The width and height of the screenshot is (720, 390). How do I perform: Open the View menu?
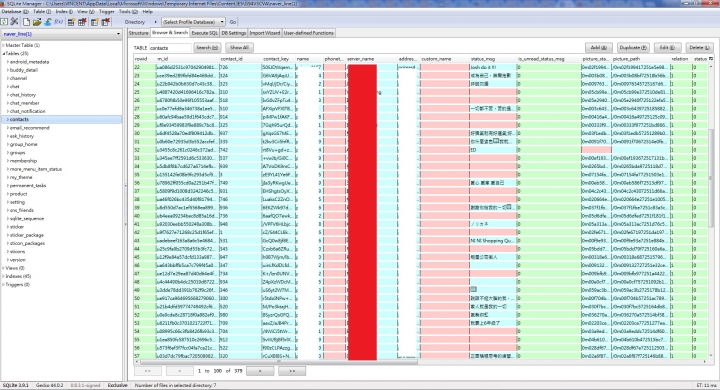point(85,11)
